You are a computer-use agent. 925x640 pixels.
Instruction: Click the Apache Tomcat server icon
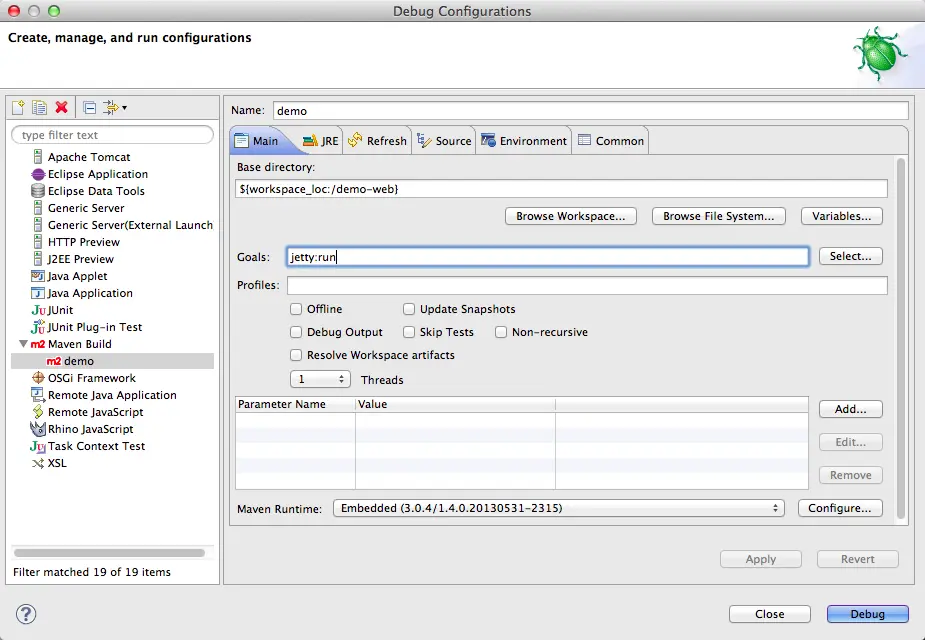(x=38, y=157)
